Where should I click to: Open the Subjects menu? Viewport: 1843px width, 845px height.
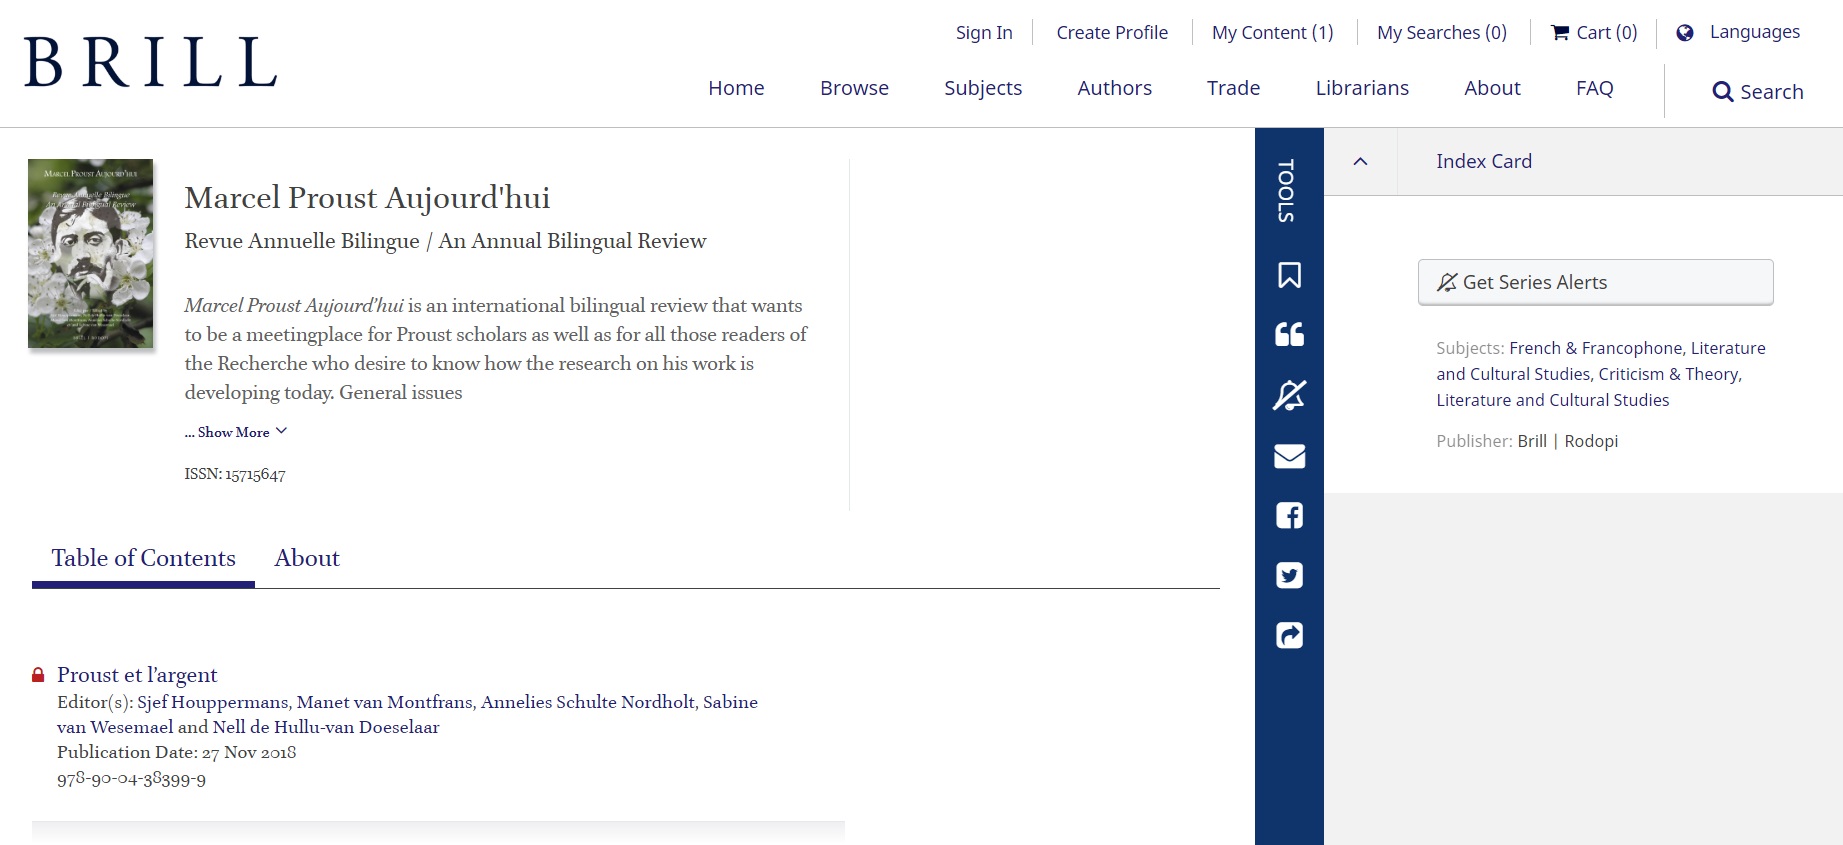[983, 88]
